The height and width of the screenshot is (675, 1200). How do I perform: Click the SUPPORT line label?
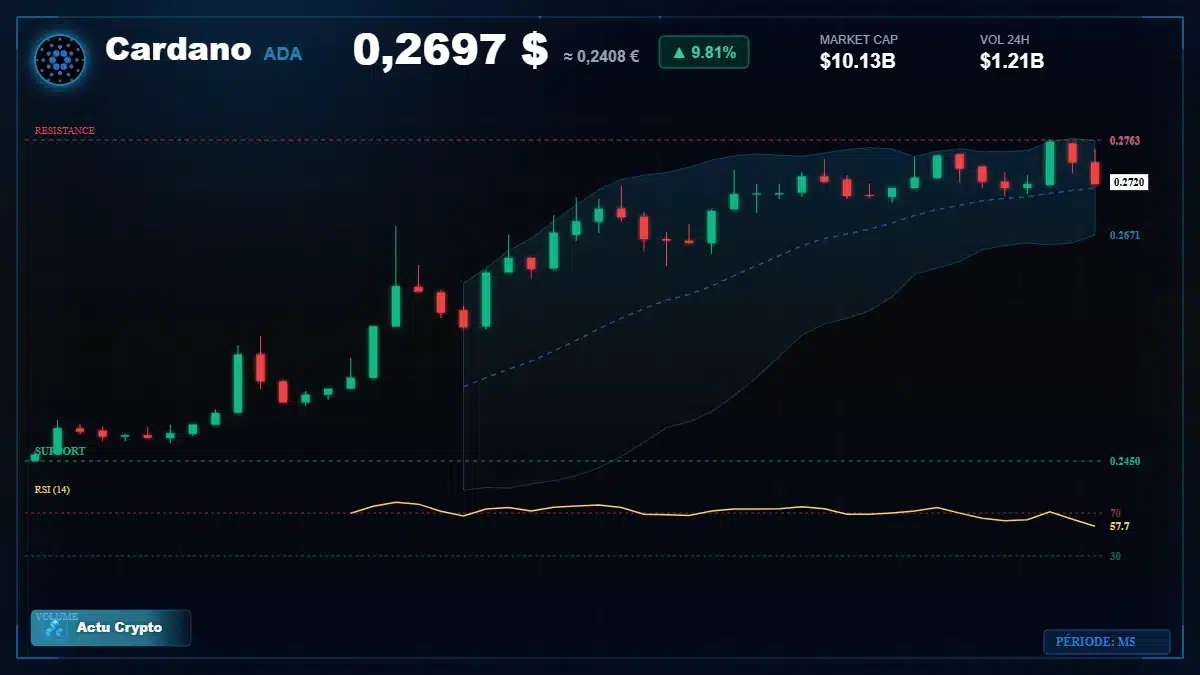[60, 451]
